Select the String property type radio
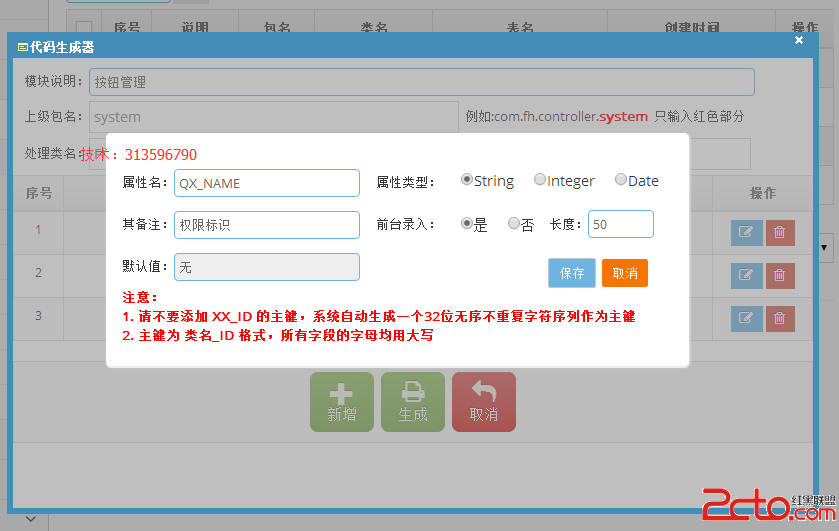The height and width of the screenshot is (531, 839). point(467,179)
